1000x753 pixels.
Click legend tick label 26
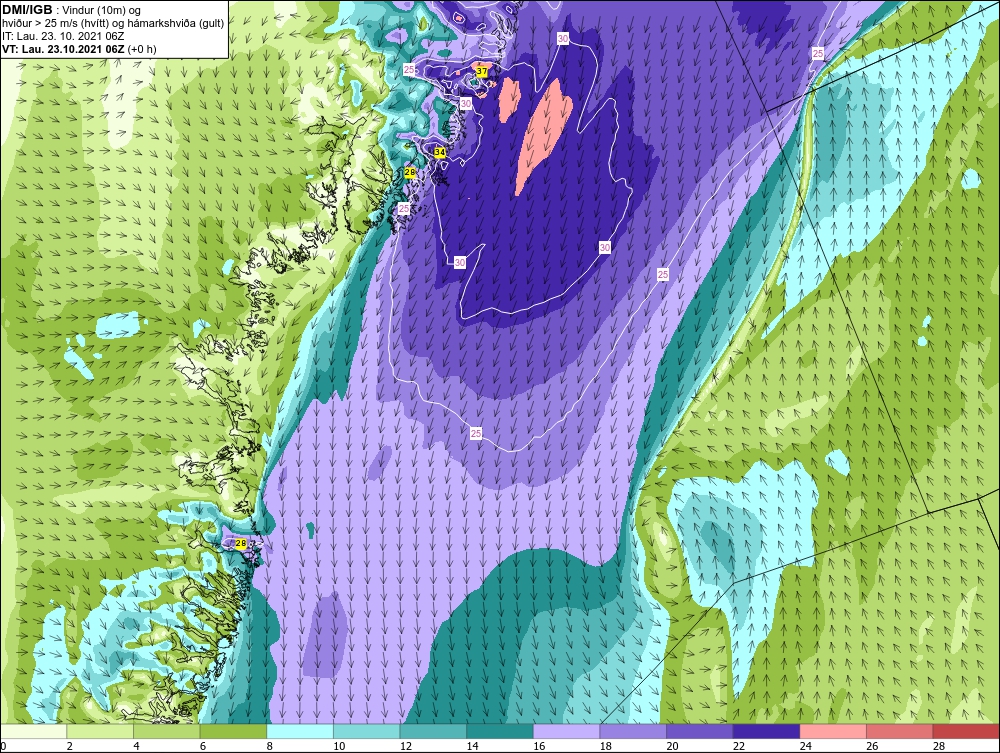point(872,746)
